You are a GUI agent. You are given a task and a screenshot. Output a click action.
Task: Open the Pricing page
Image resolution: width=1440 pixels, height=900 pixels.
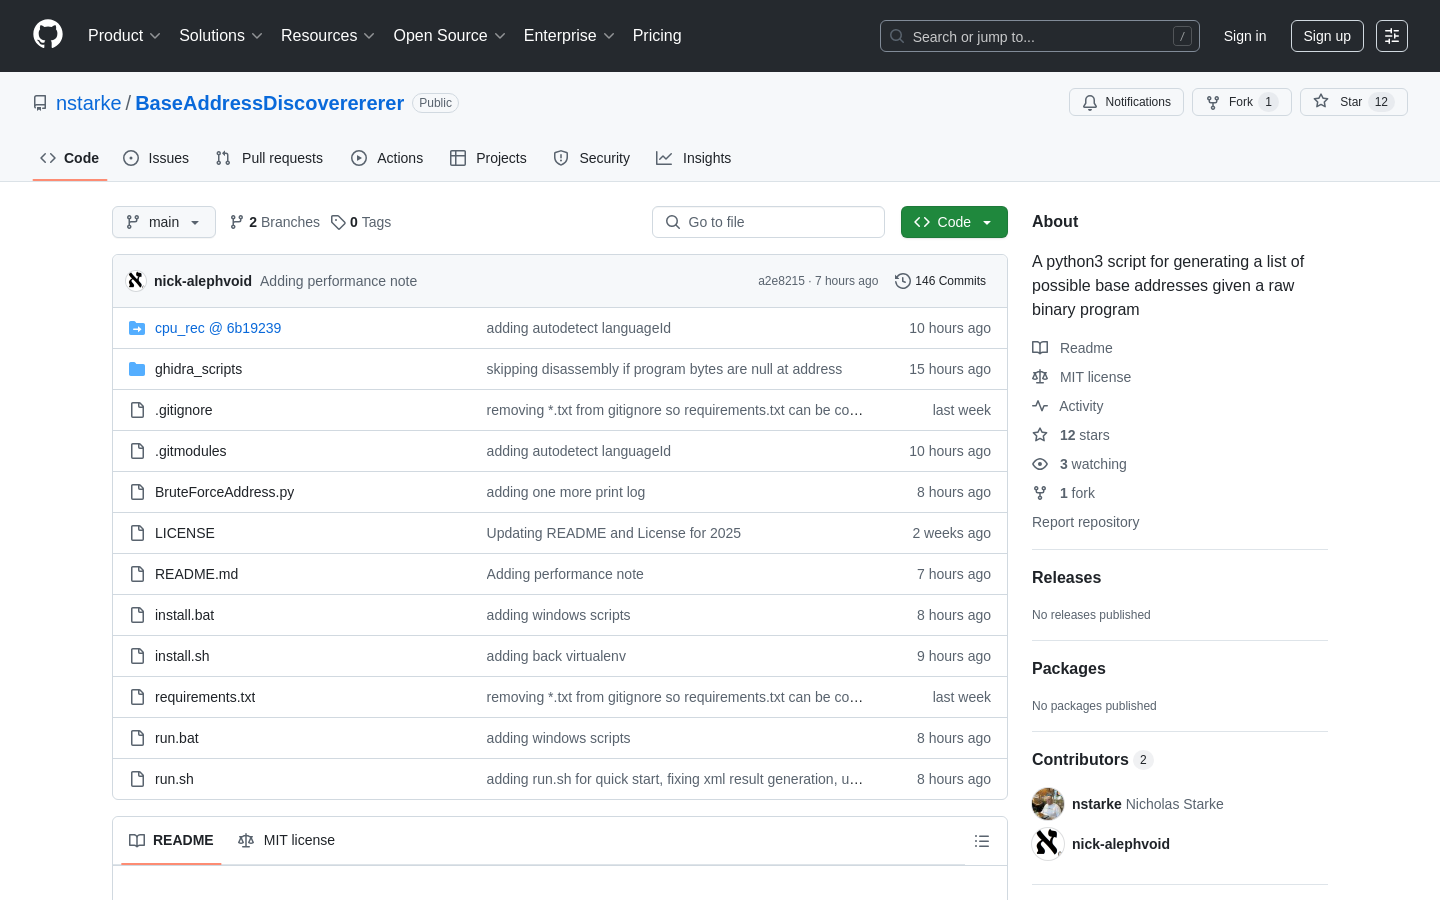[x=657, y=36]
